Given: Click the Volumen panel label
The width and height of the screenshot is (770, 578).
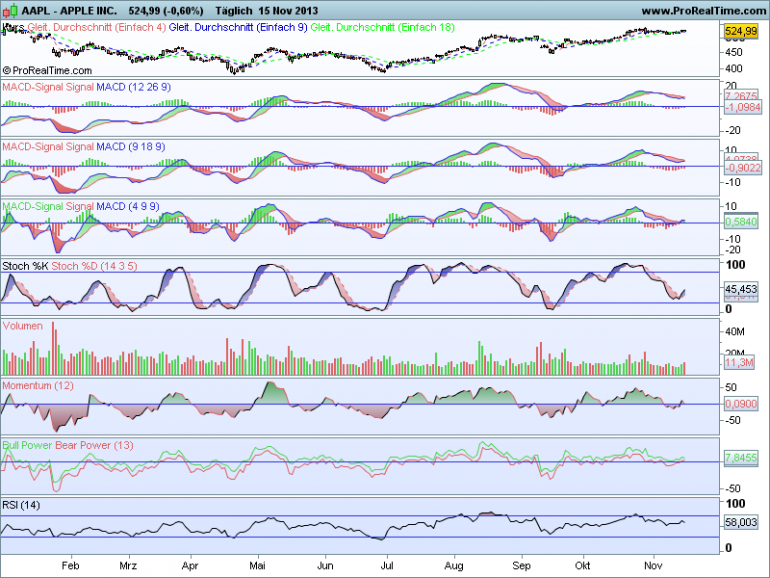Looking at the screenshot, I should click(23, 326).
